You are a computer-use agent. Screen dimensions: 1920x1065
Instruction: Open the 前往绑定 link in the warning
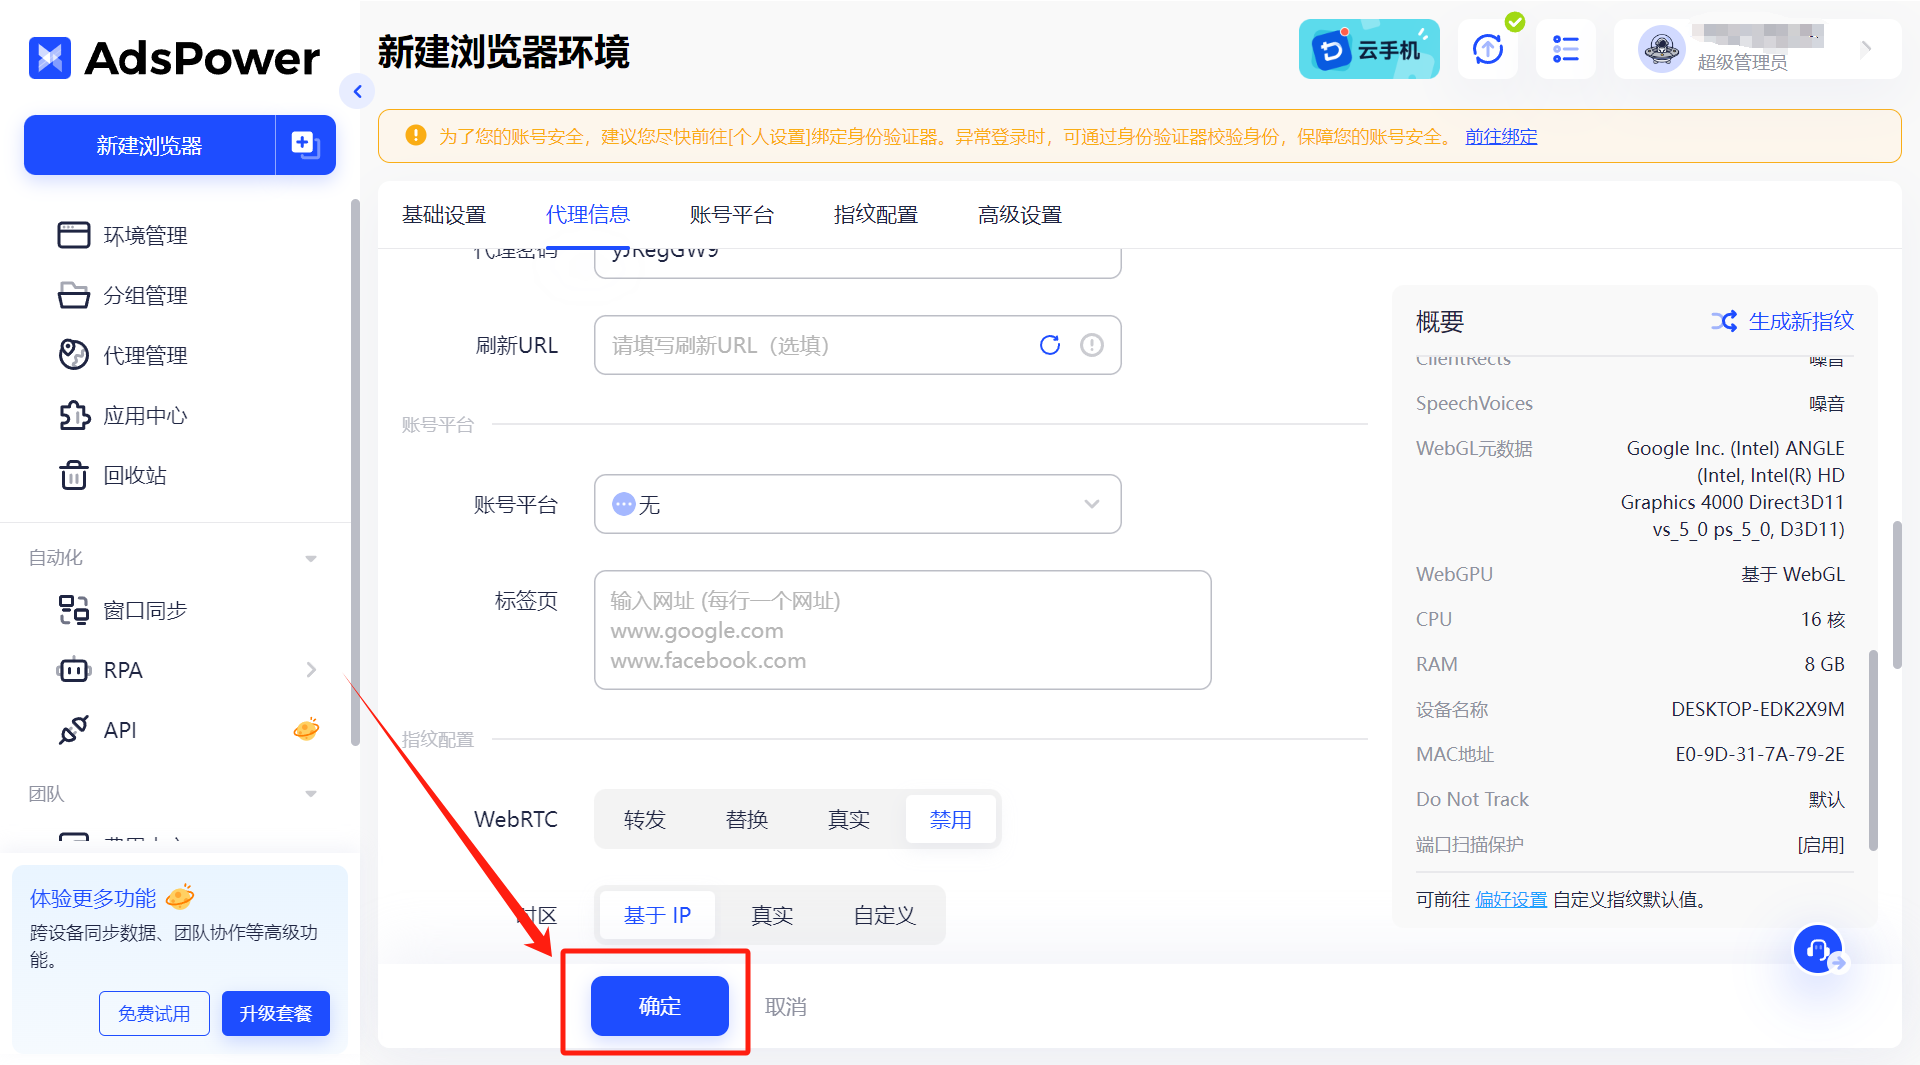(x=1500, y=137)
